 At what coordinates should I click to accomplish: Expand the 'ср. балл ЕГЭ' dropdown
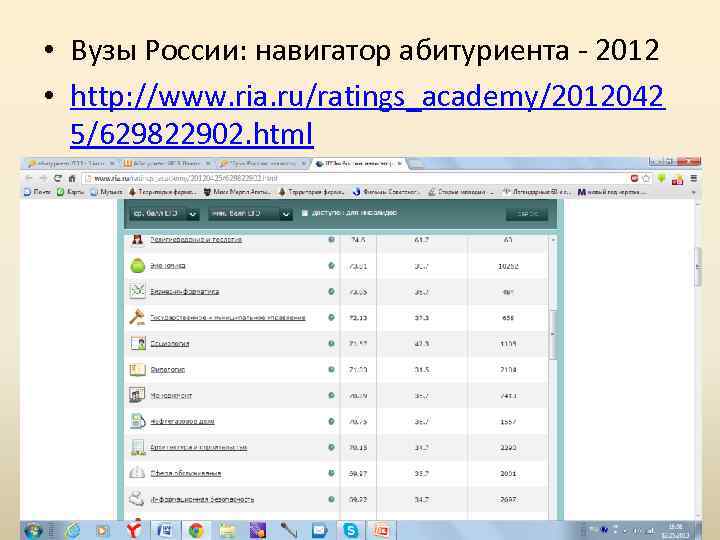[164, 214]
